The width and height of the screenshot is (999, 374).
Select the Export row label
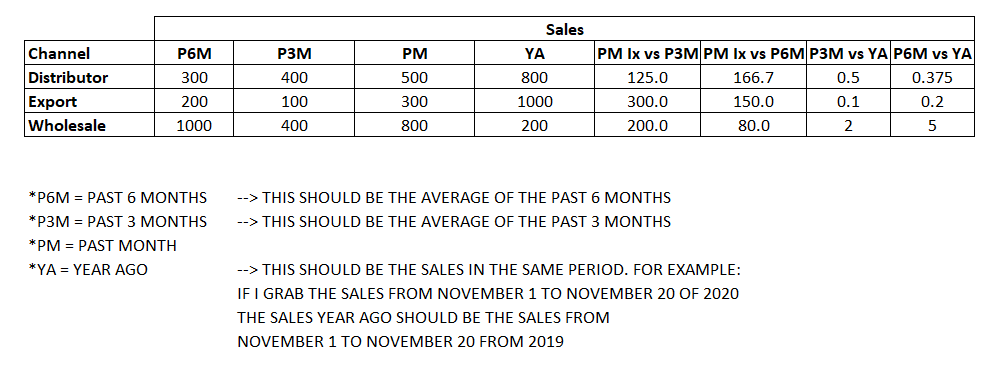(90, 101)
